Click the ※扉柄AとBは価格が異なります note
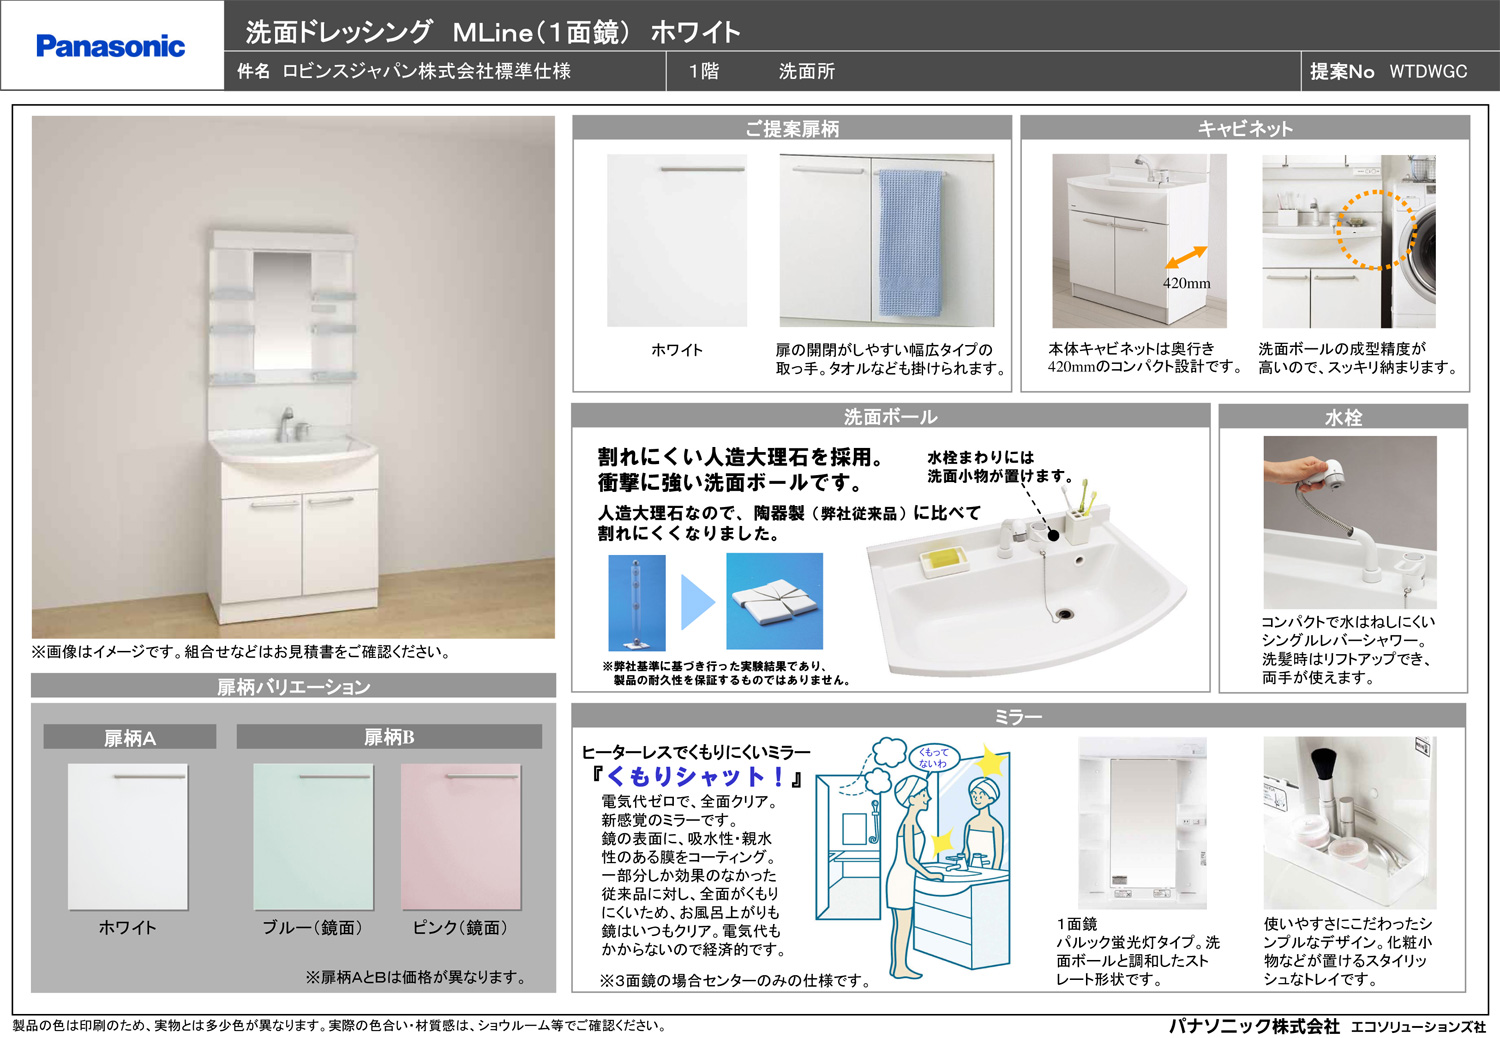 click(418, 976)
